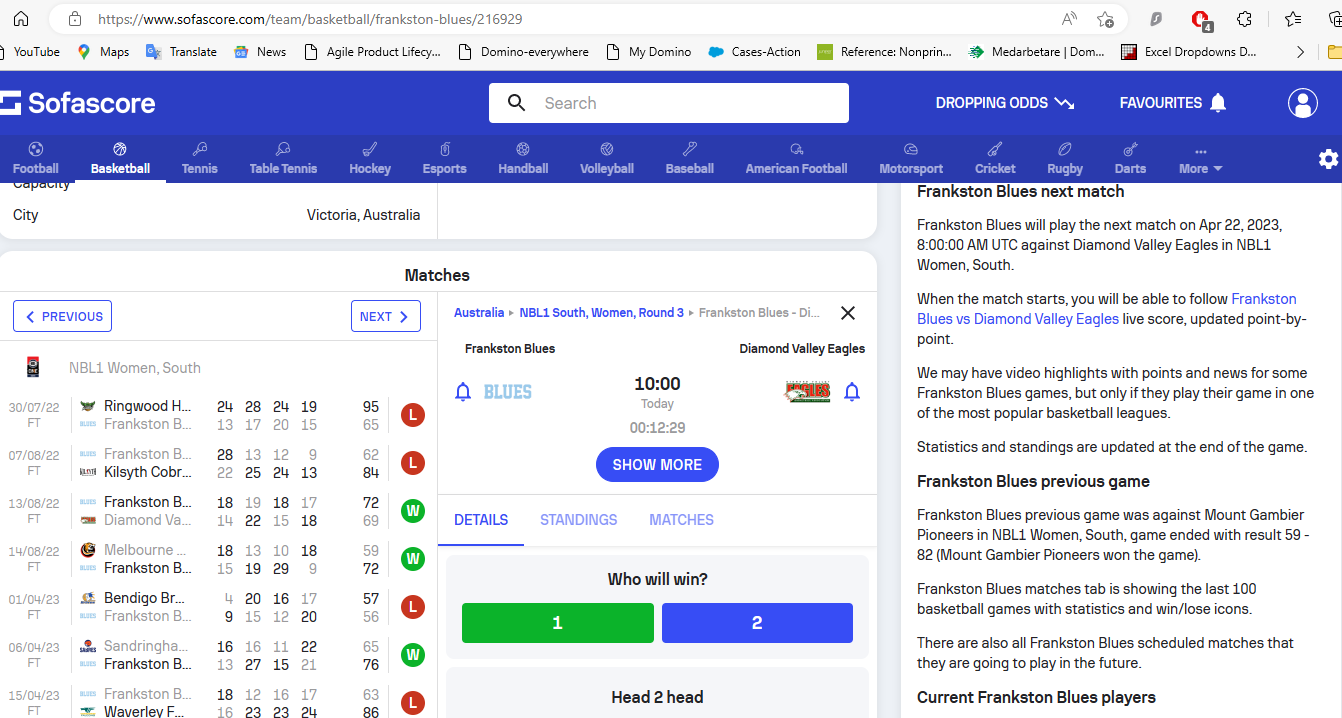The height and width of the screenshot is (718, 1342).
Task: Add this page to favorites star icon
Action: [x=1105, y=19]
